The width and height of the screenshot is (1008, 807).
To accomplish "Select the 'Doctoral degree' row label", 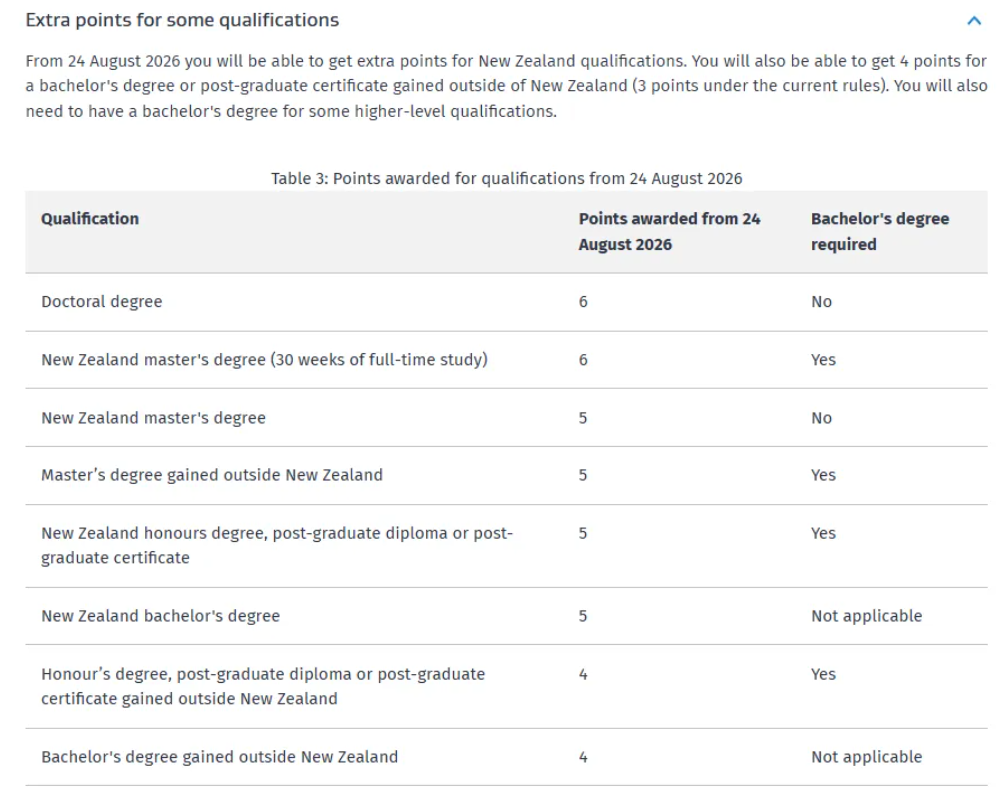I will click(102, 302).
